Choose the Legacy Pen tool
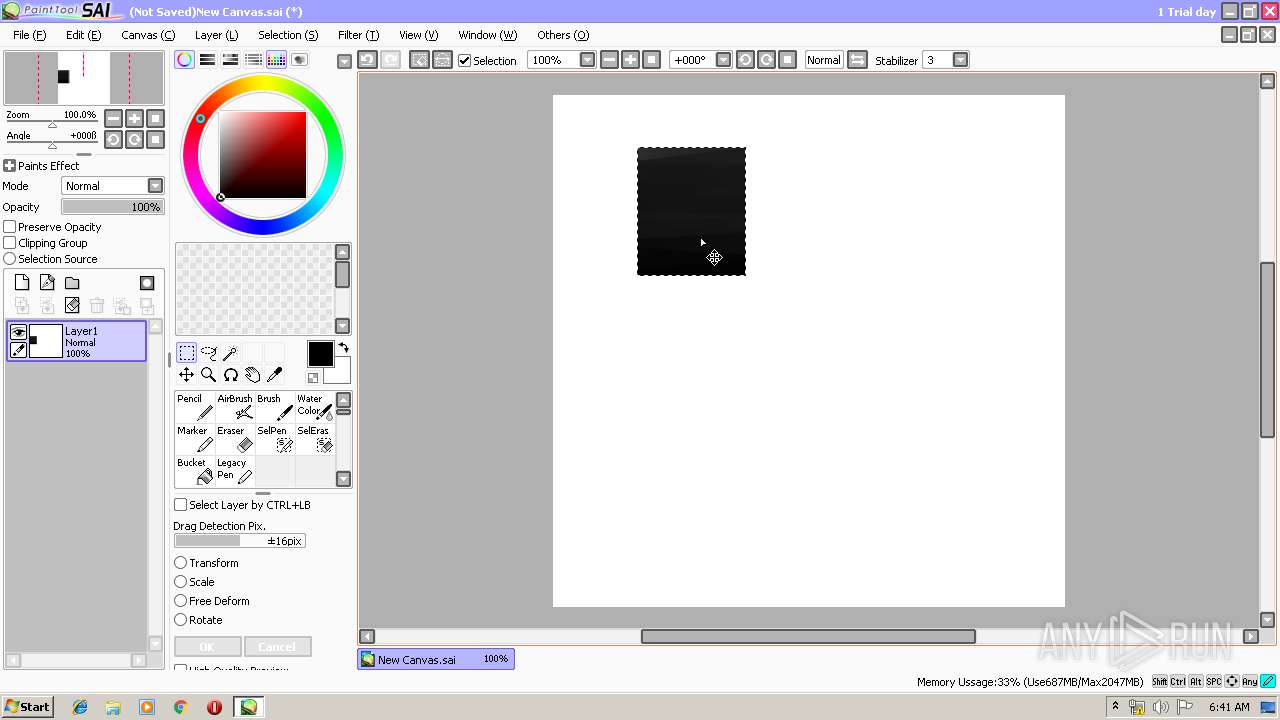Screen dimensions: 1280x720 point(235,471)
